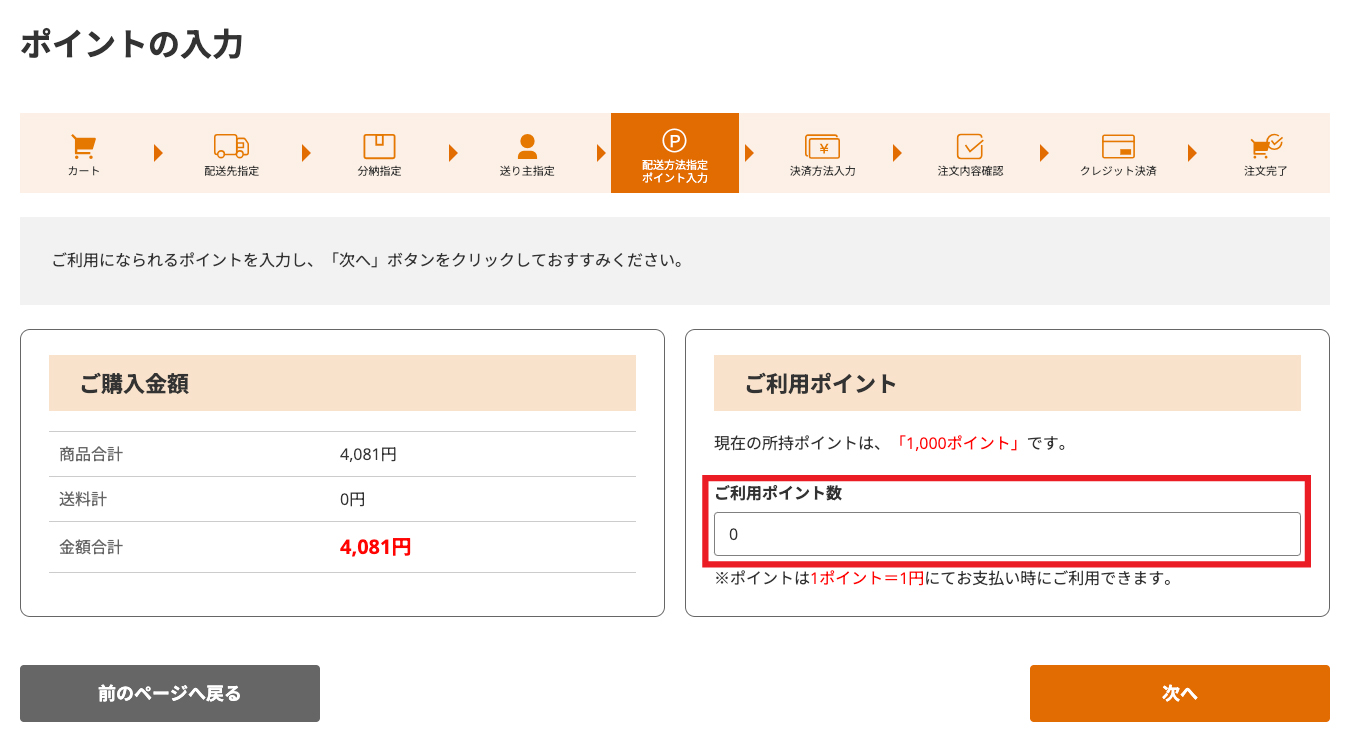Click the P point icon in active step
Screen dimensions: 1350x754
pyautogui.click(x=675, y=141)
